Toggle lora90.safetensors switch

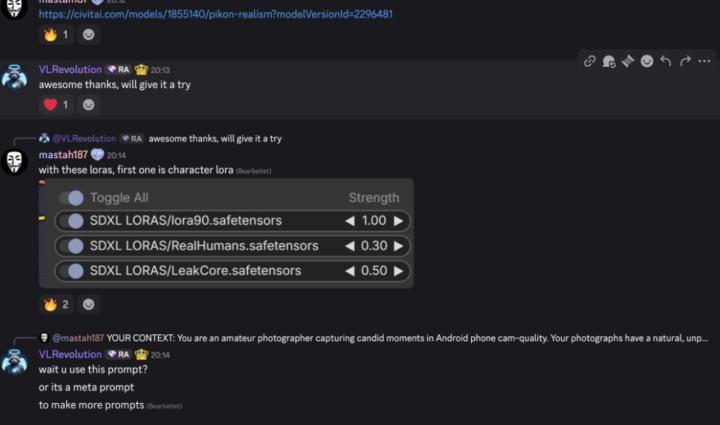coord(72,221)
